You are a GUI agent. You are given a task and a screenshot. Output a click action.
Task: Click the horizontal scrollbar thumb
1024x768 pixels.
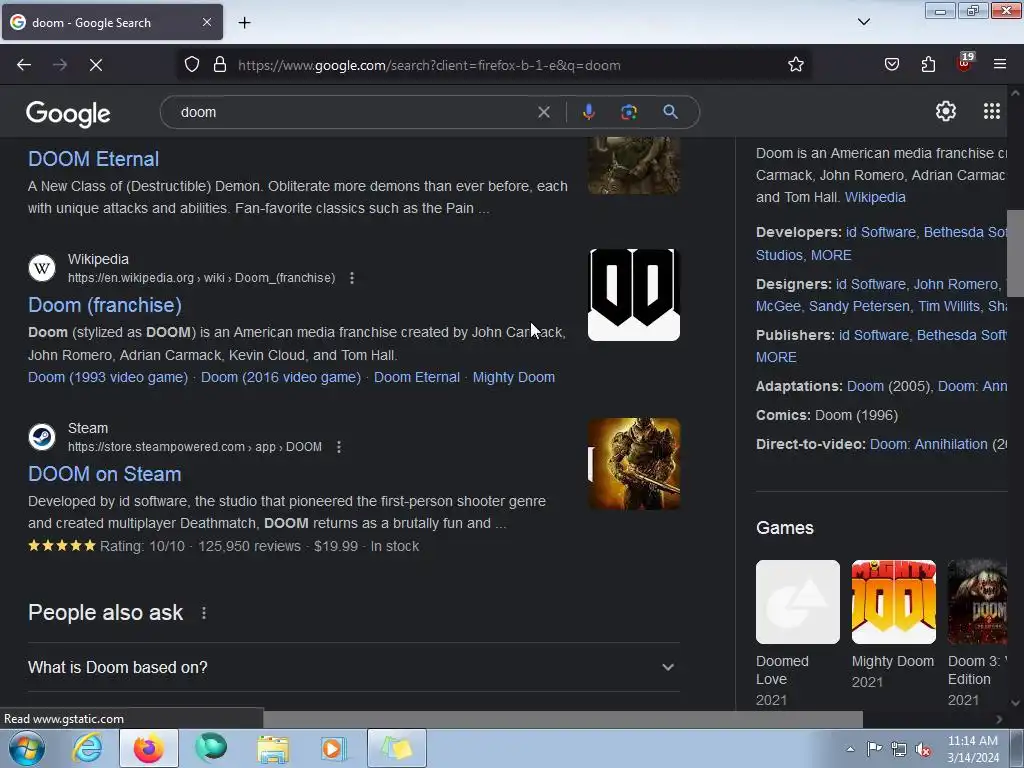[562, 719]
